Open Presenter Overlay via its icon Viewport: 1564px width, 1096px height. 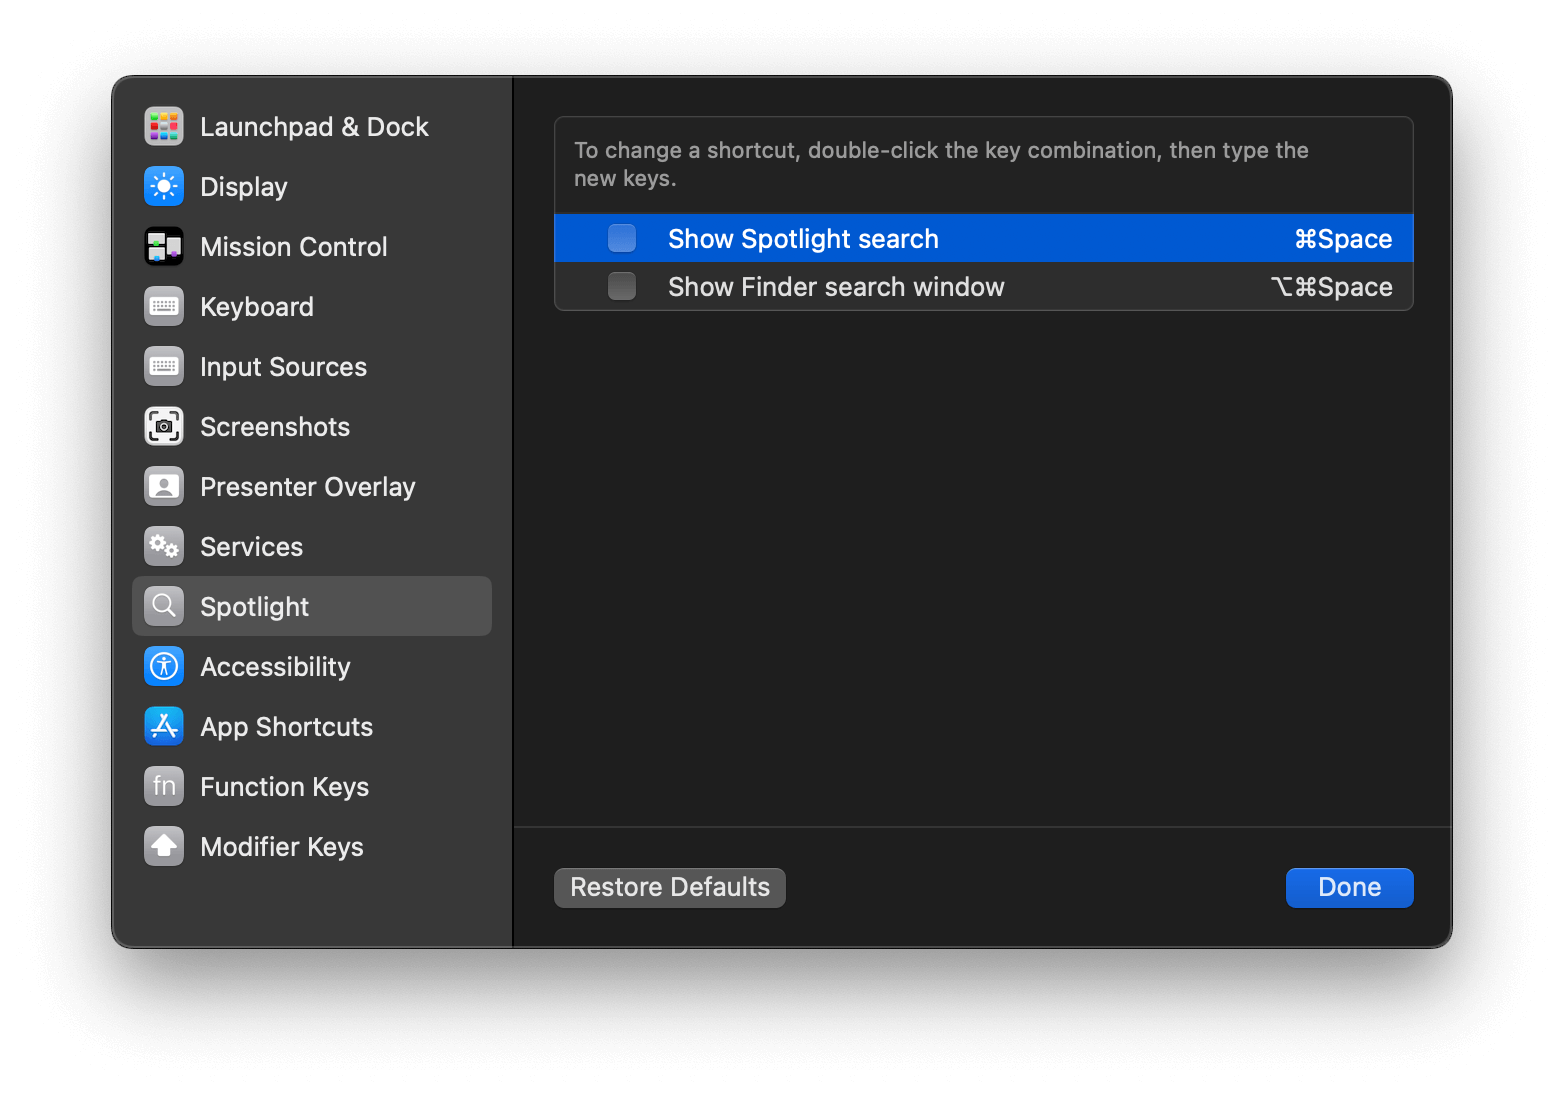[x=164, y=486]
